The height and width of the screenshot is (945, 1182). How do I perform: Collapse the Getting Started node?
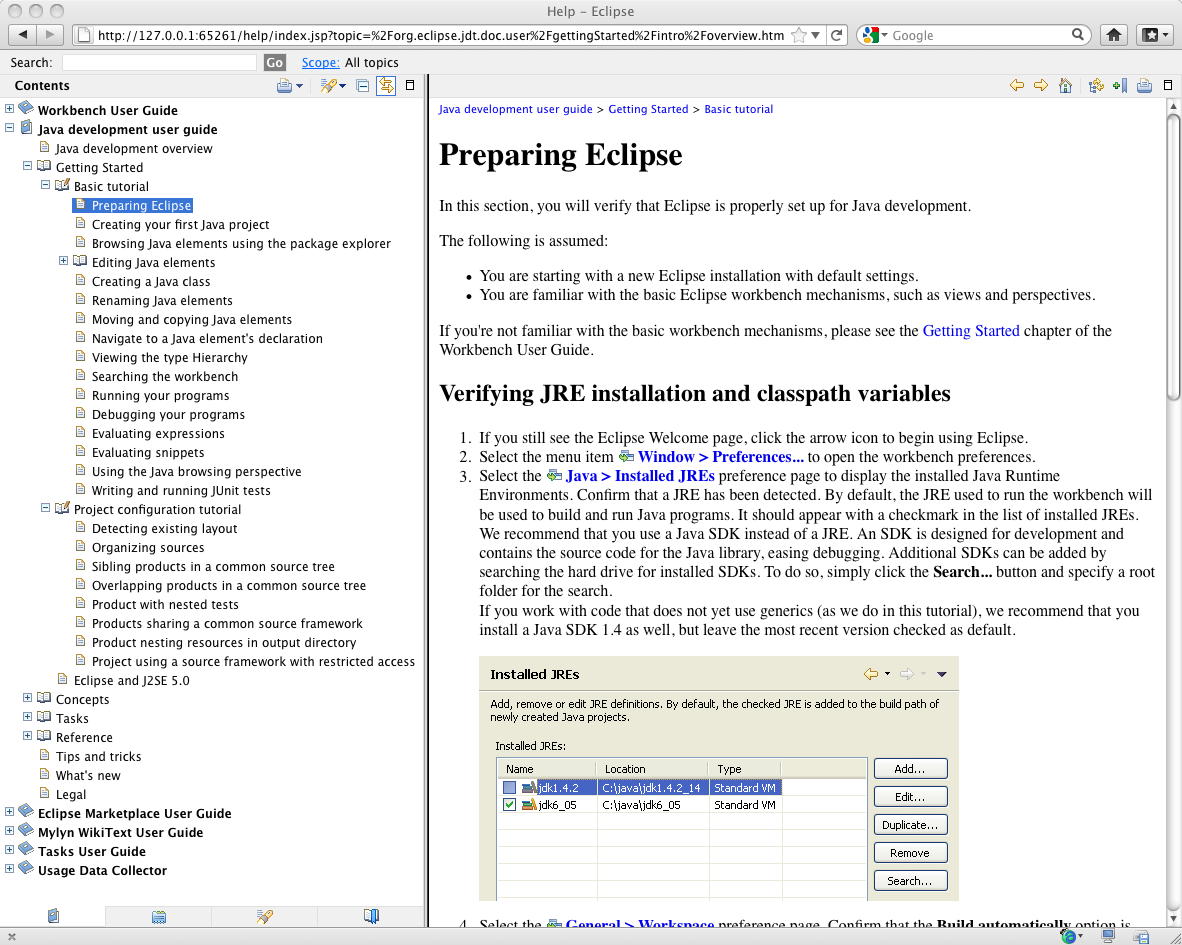point(27,165)
